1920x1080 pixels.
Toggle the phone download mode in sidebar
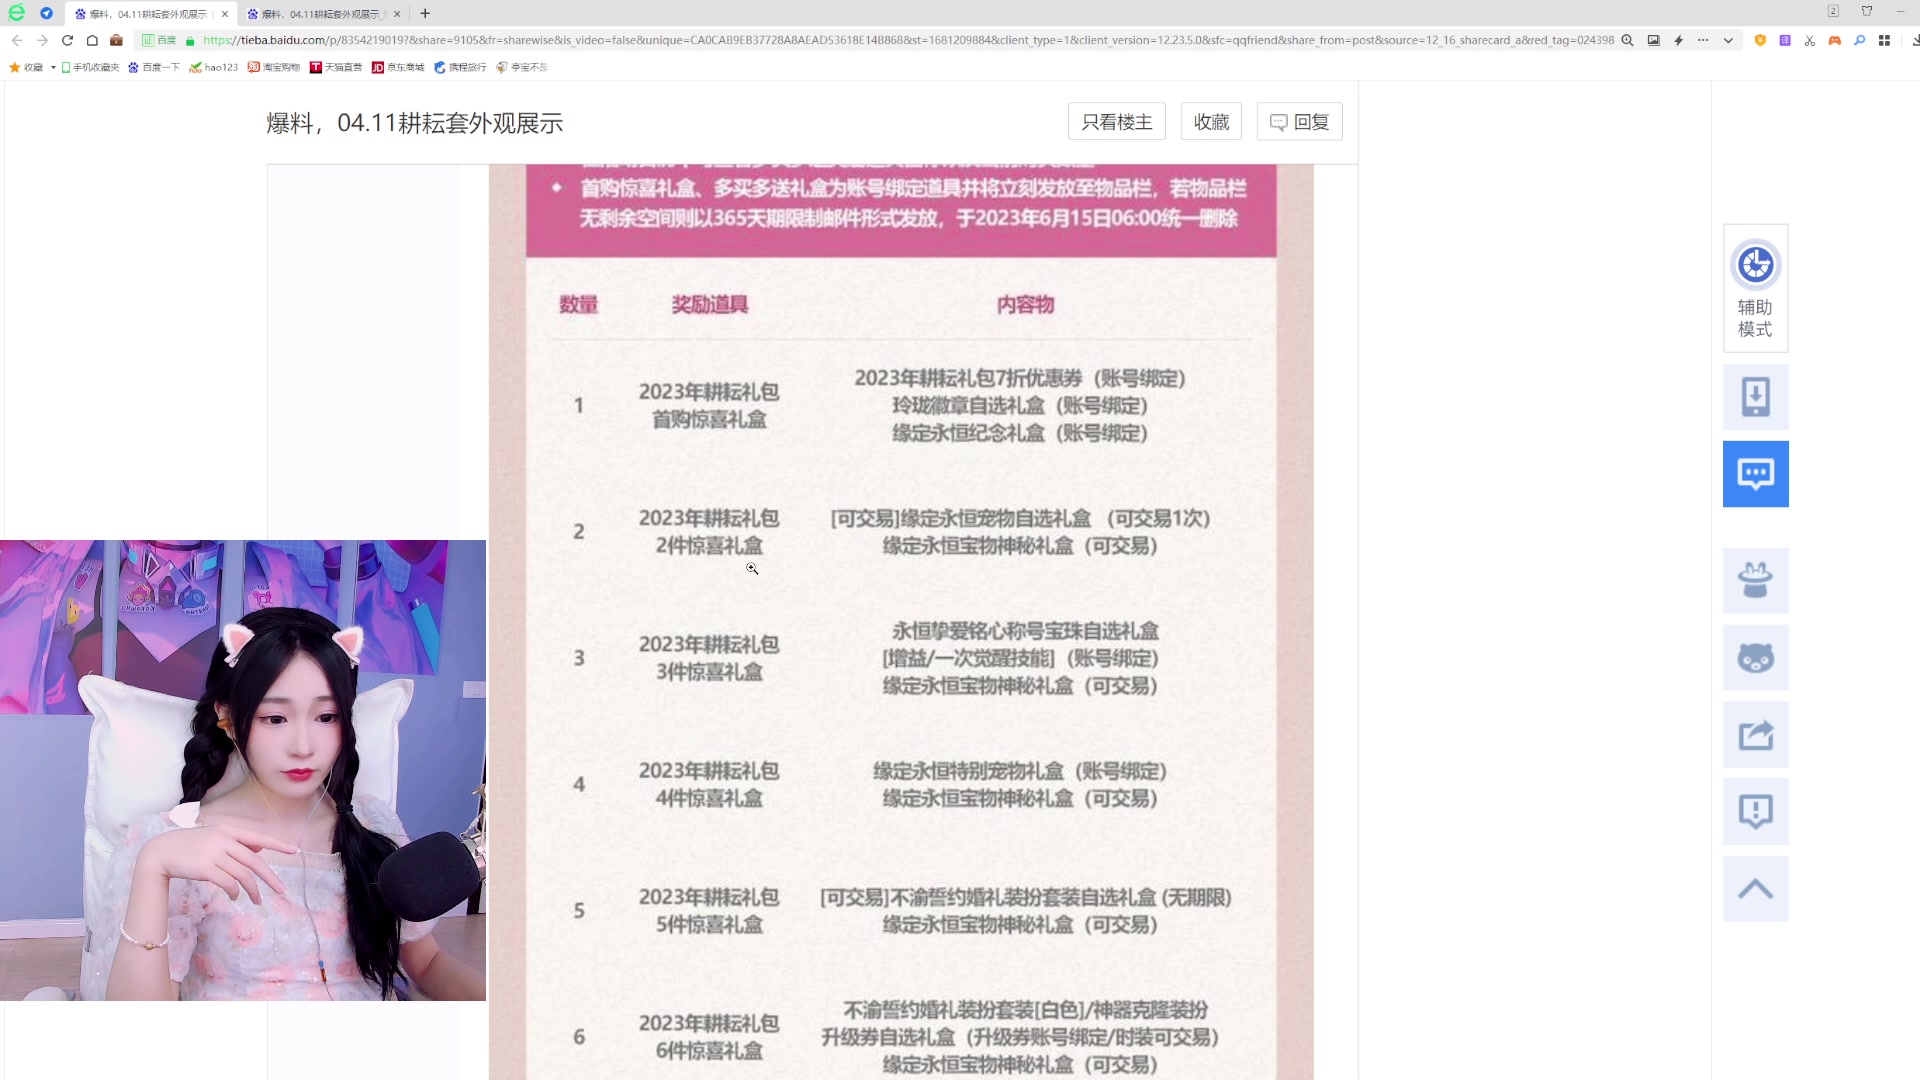point(1755,396)
